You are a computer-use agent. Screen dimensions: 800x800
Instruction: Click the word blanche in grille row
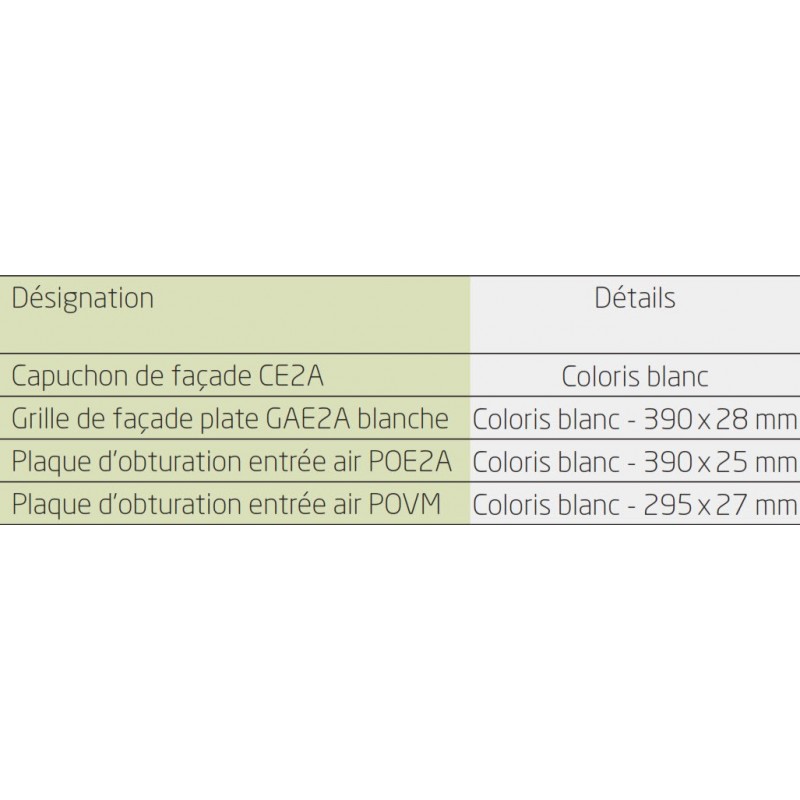coord(403,419)
